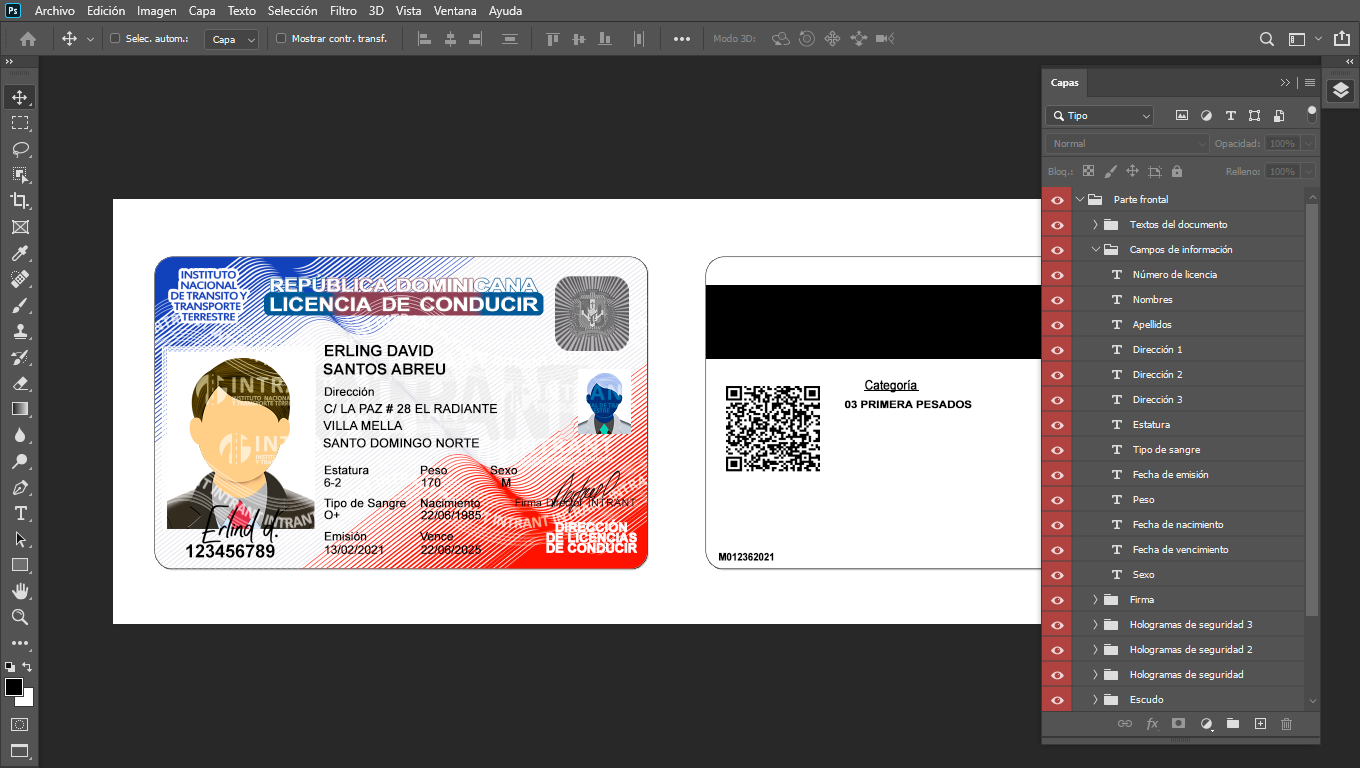The height and width of the screenshot is (768, 1360).
Task: Select the Lasso tool
Action: click(20, 149)
